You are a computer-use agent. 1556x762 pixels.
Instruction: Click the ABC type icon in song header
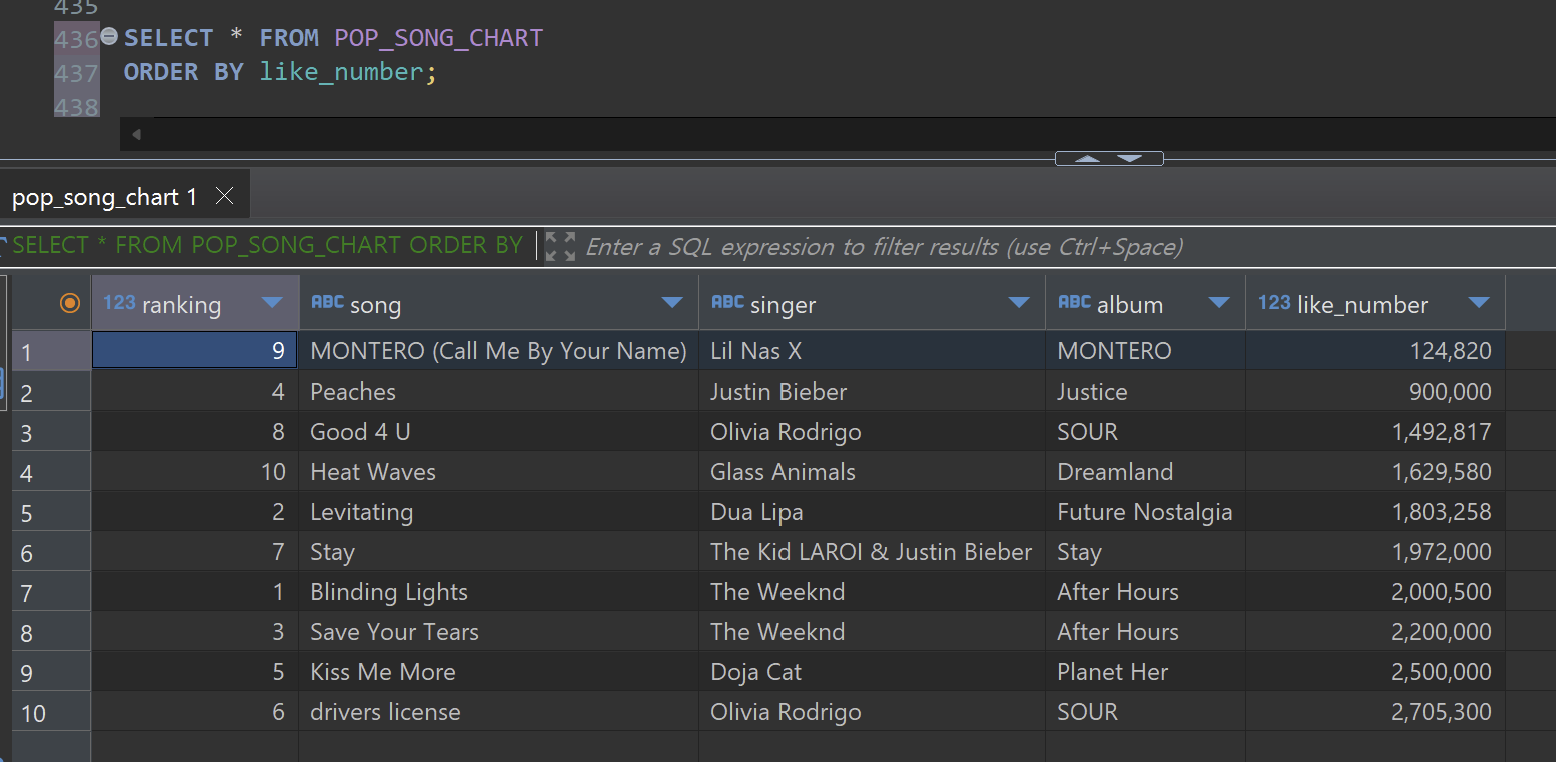(x=328, y=302)
